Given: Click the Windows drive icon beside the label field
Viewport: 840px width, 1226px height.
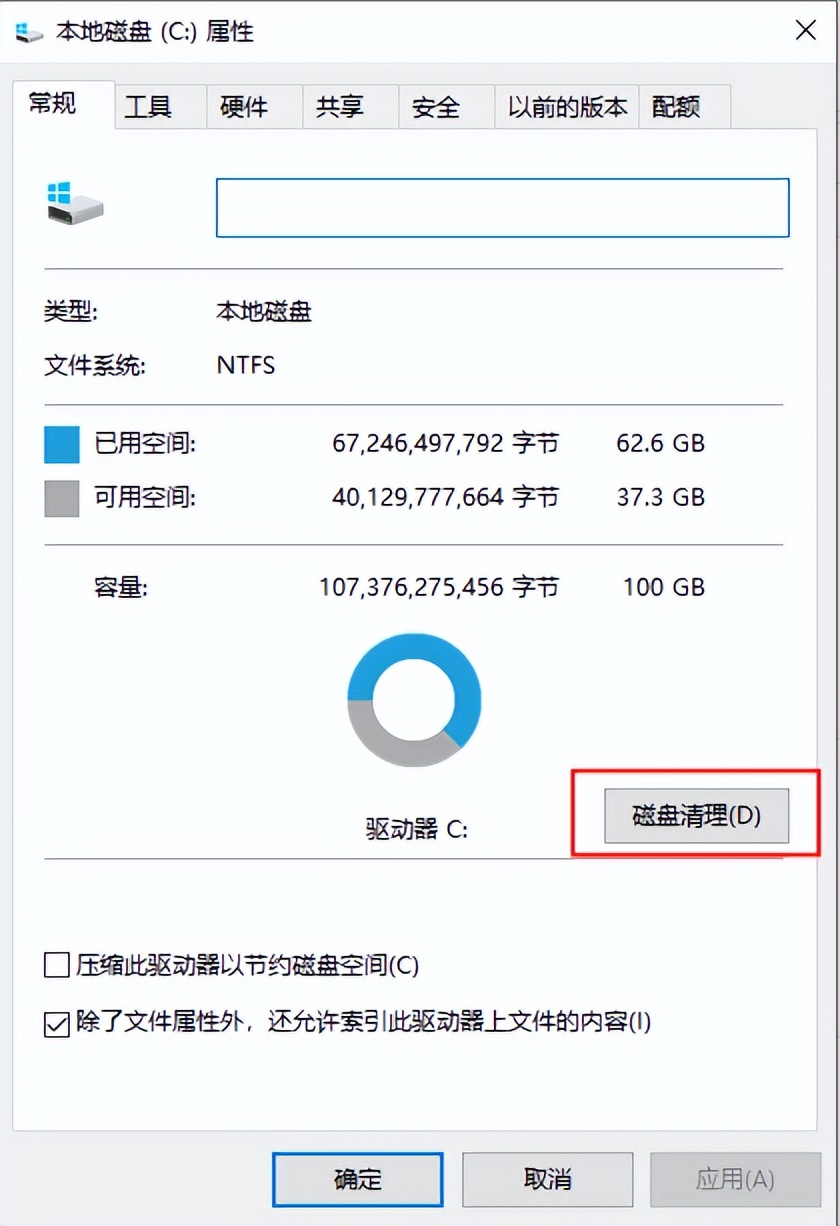Looking at the screenshot, I should click(x=74, y=205).
